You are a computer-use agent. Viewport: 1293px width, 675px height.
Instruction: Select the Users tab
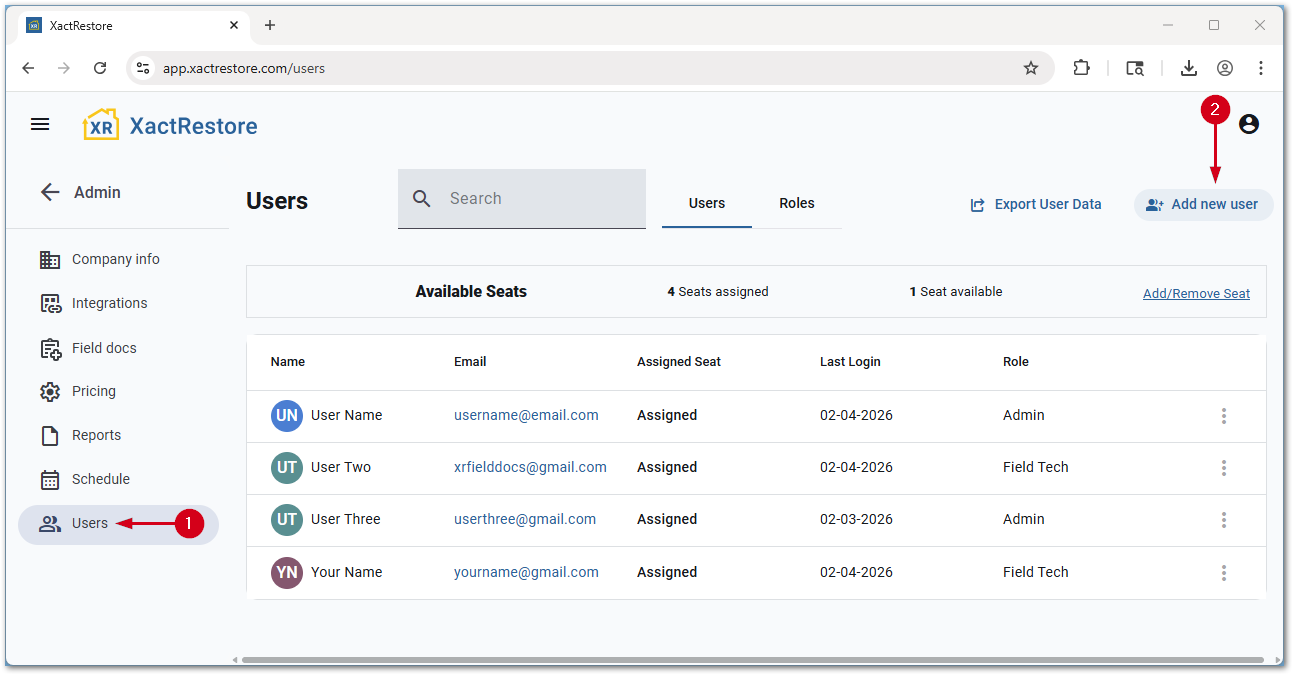706,203
